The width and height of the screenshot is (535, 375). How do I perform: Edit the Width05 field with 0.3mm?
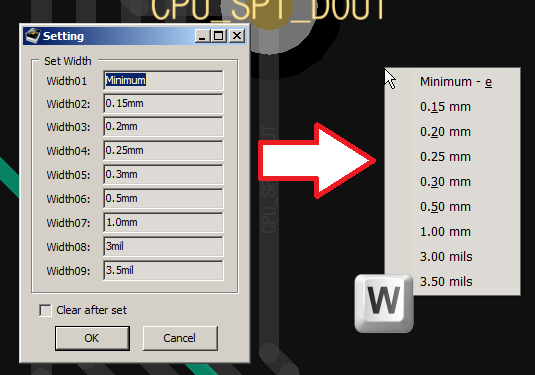[163, 174]
